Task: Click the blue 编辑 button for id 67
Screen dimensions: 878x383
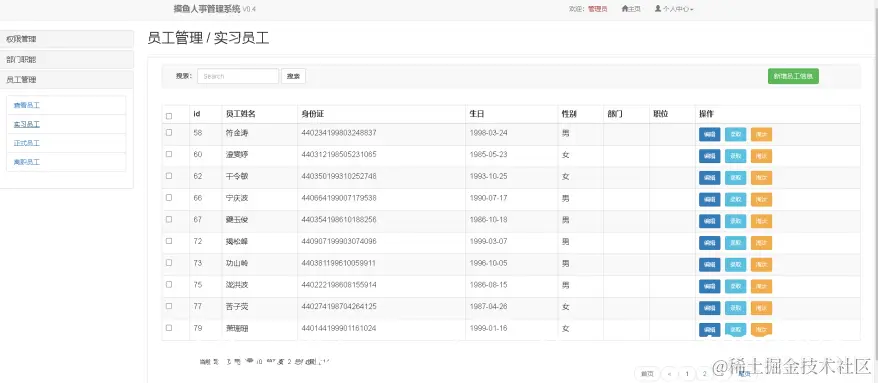Action: click(709, 221)
